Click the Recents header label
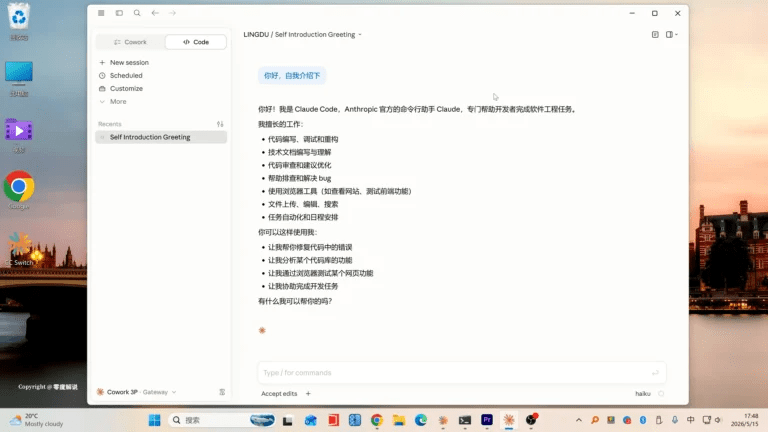The width and height of the screenshot is (768, 432). pyautogui.click(x=110, y=124)
